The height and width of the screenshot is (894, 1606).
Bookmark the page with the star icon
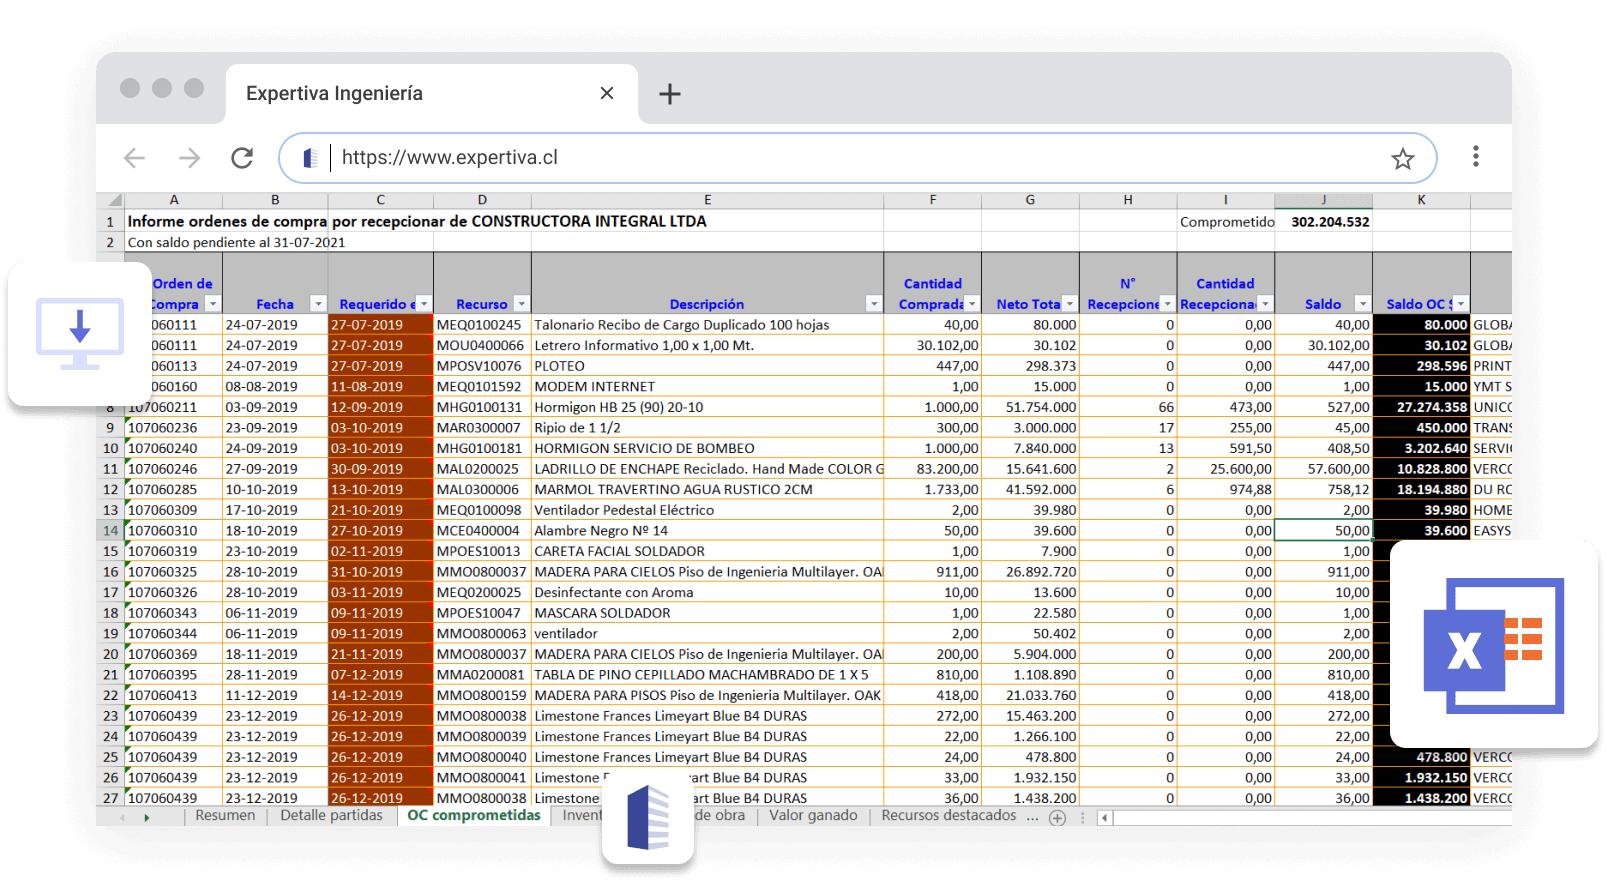1402,159
